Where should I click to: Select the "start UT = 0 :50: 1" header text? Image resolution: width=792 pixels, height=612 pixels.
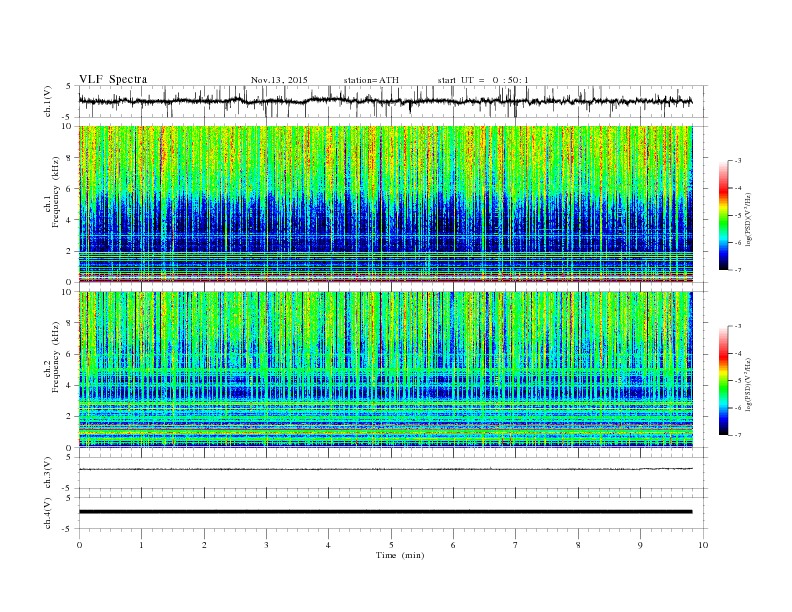483,80
